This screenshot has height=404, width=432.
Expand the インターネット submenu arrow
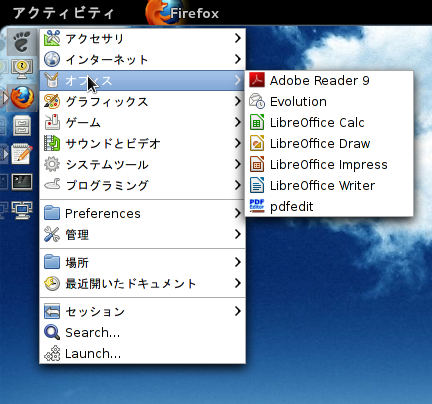(237, 59)
